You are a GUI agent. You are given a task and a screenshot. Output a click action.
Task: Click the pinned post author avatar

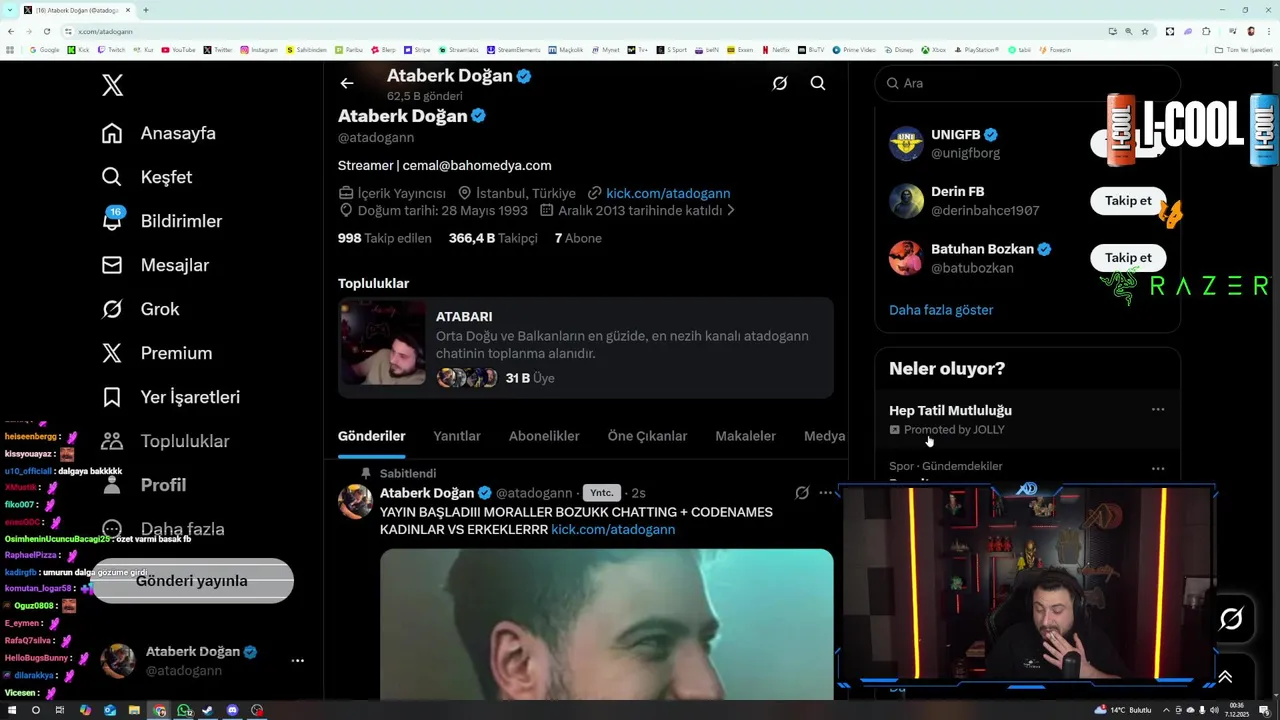coord(355,501)
